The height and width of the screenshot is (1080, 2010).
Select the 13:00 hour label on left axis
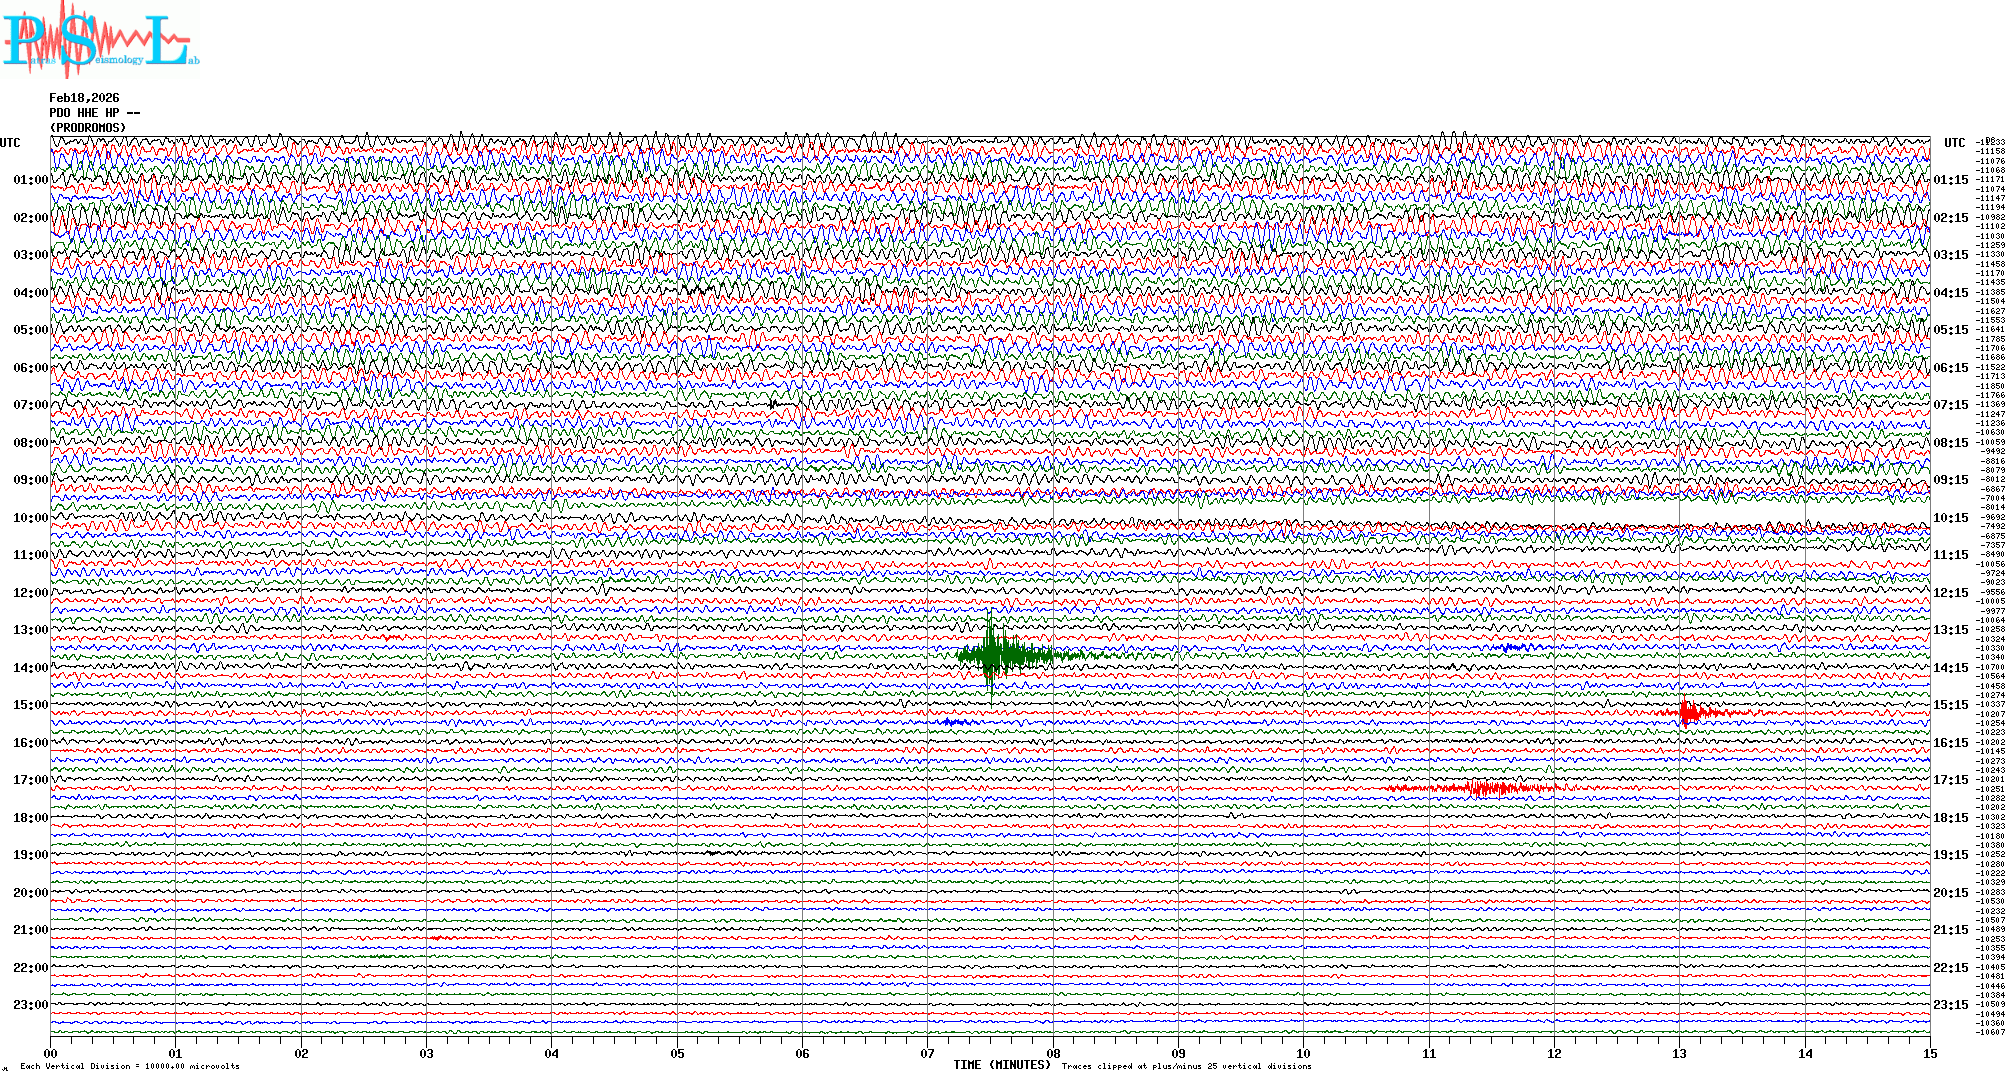[x=30, y=630]
